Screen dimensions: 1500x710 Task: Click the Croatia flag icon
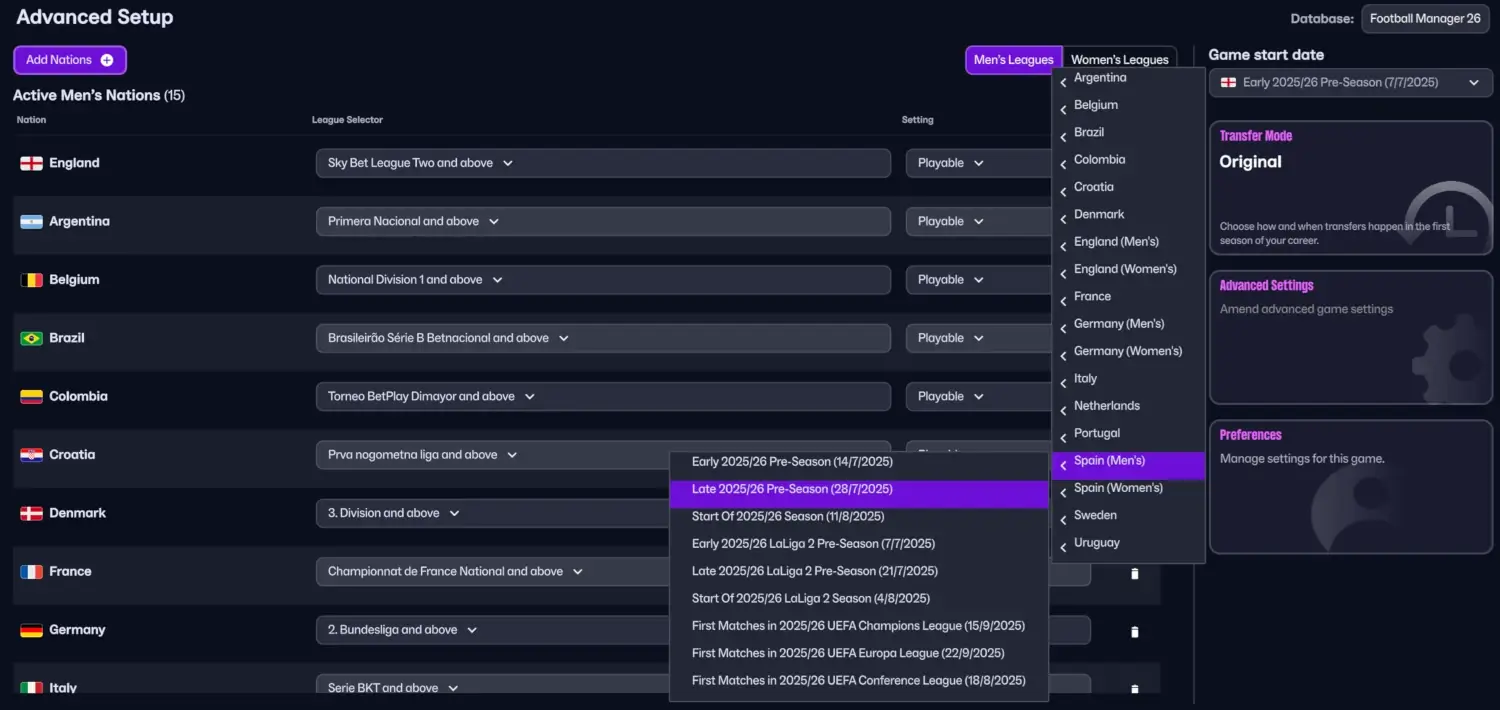point(31,455)
